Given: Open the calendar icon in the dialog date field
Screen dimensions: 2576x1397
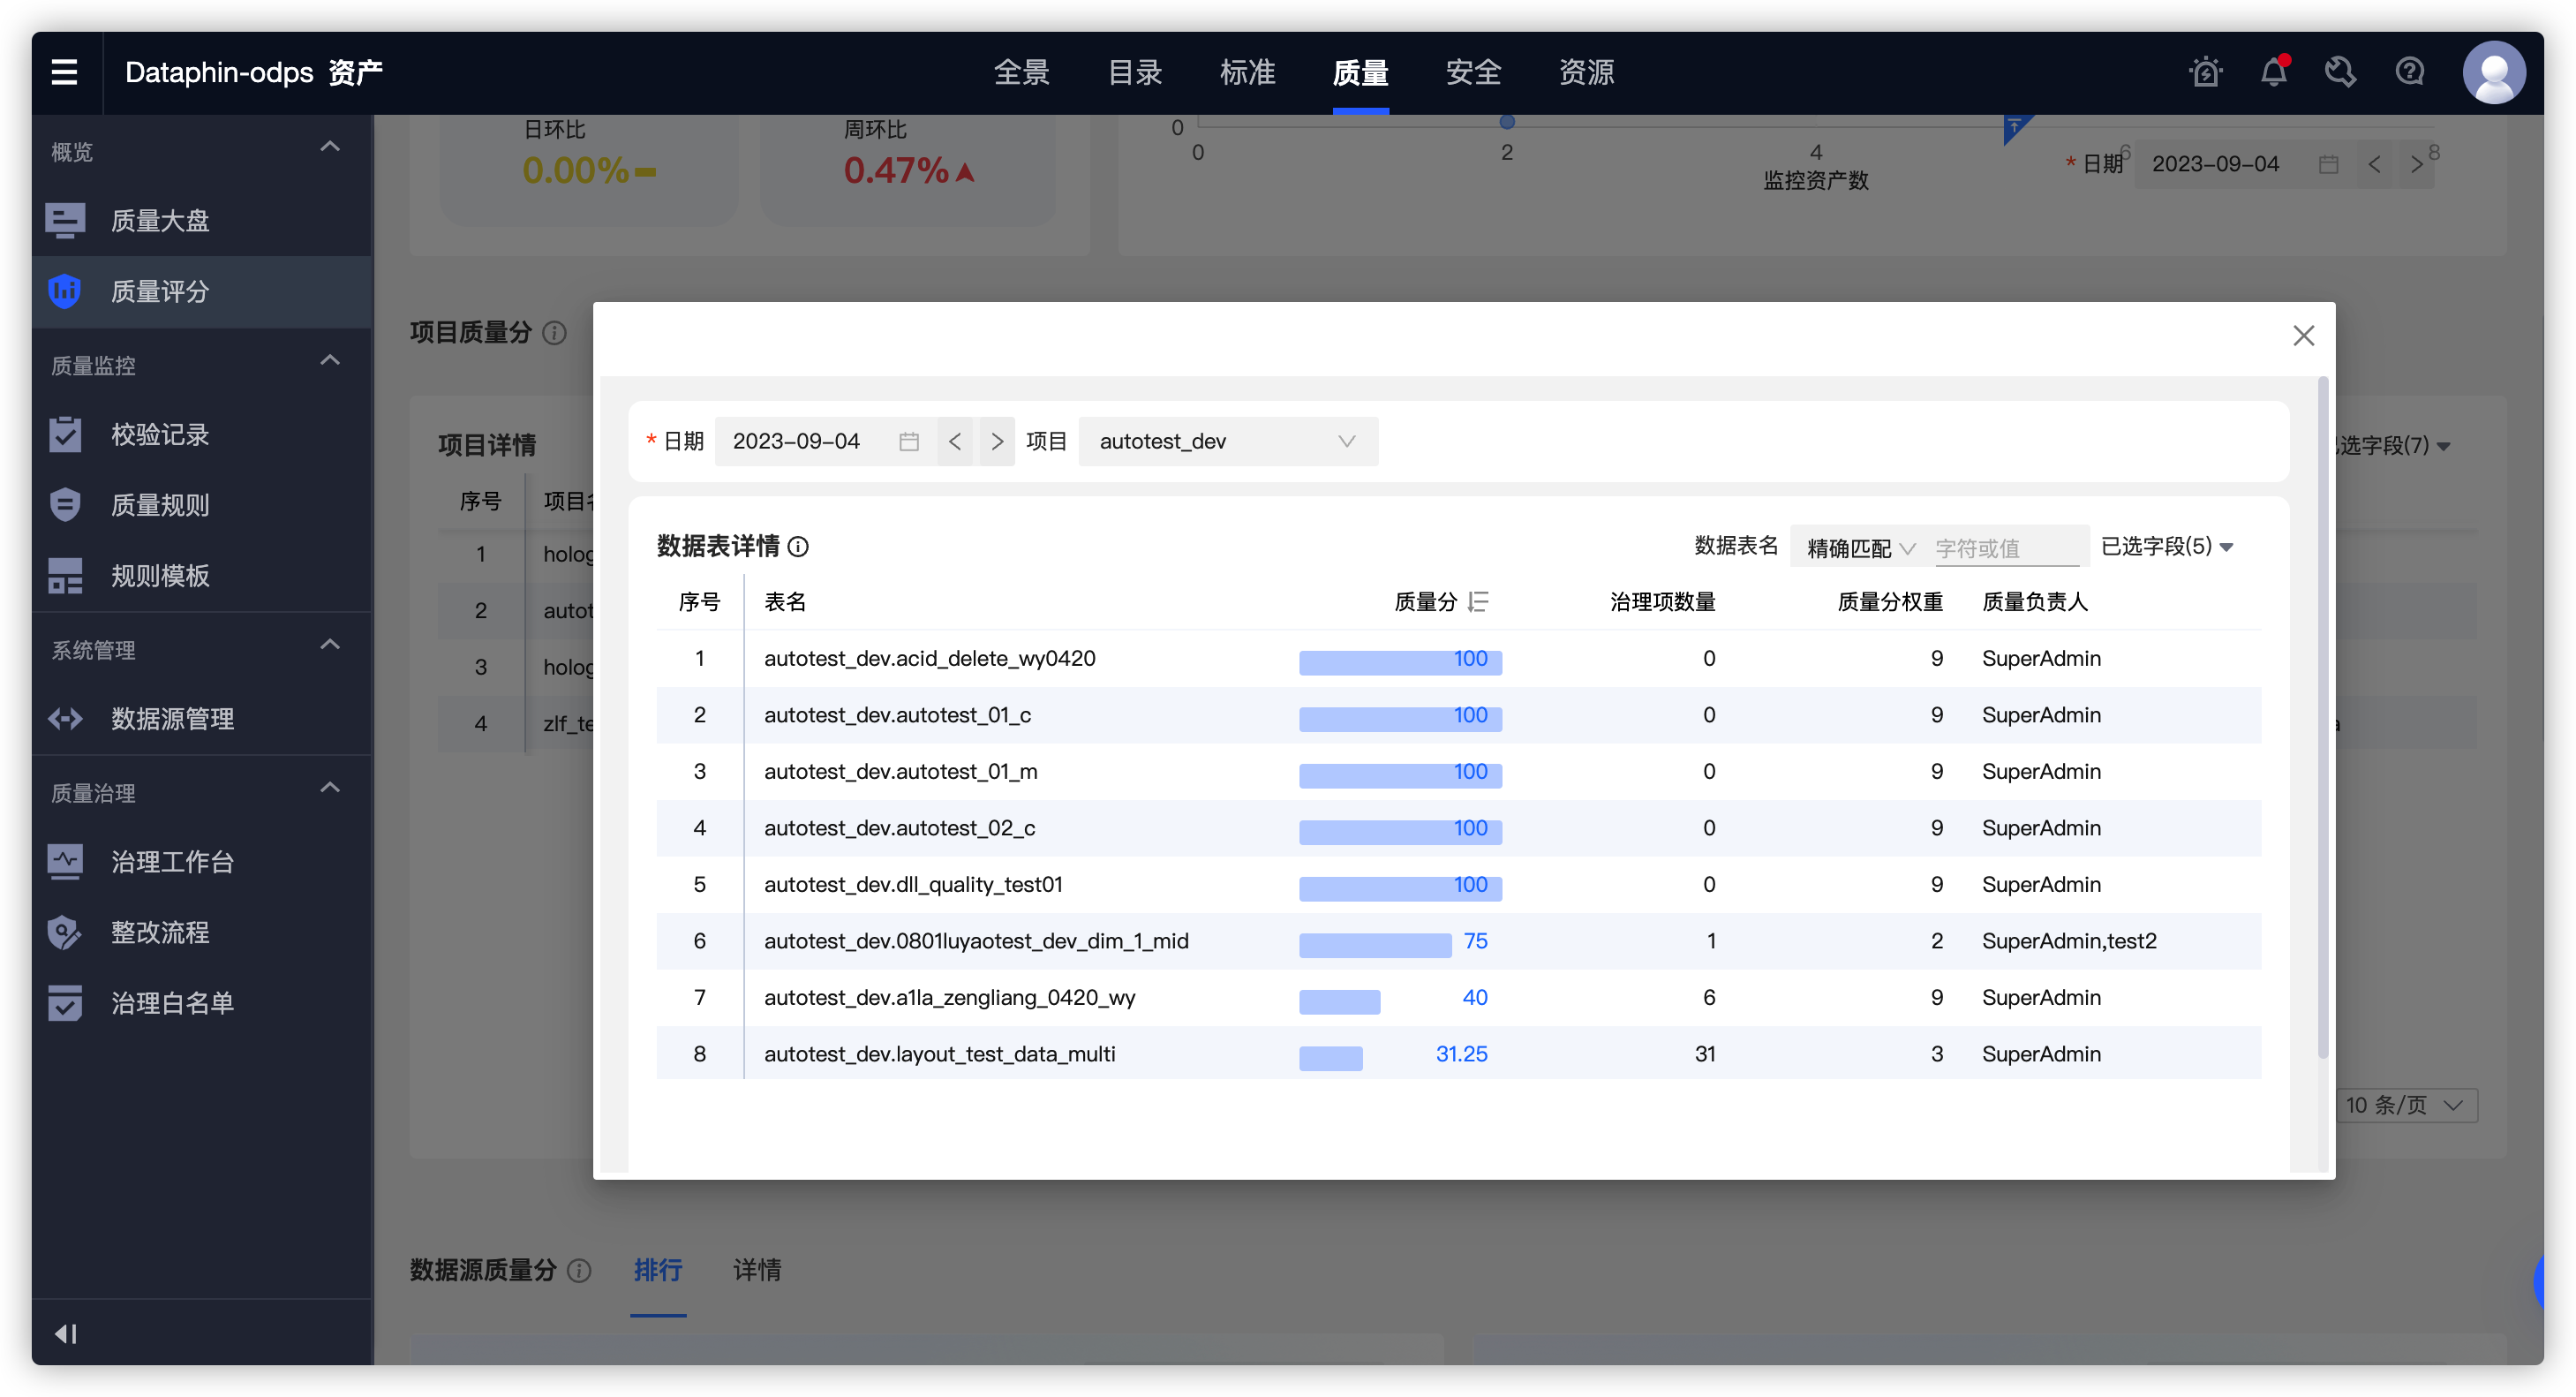Looking at the screenshot, I should click(x=908, y=441).
